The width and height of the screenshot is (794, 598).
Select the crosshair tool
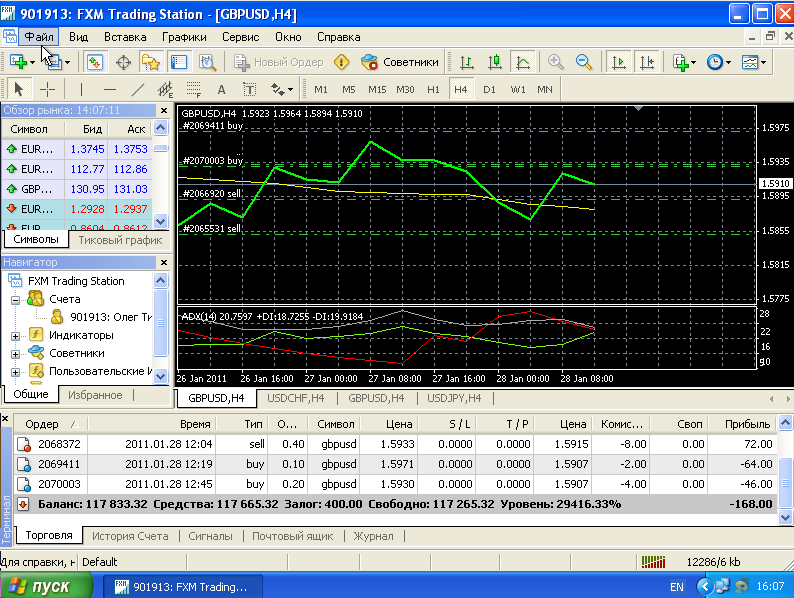pos(48,90)
